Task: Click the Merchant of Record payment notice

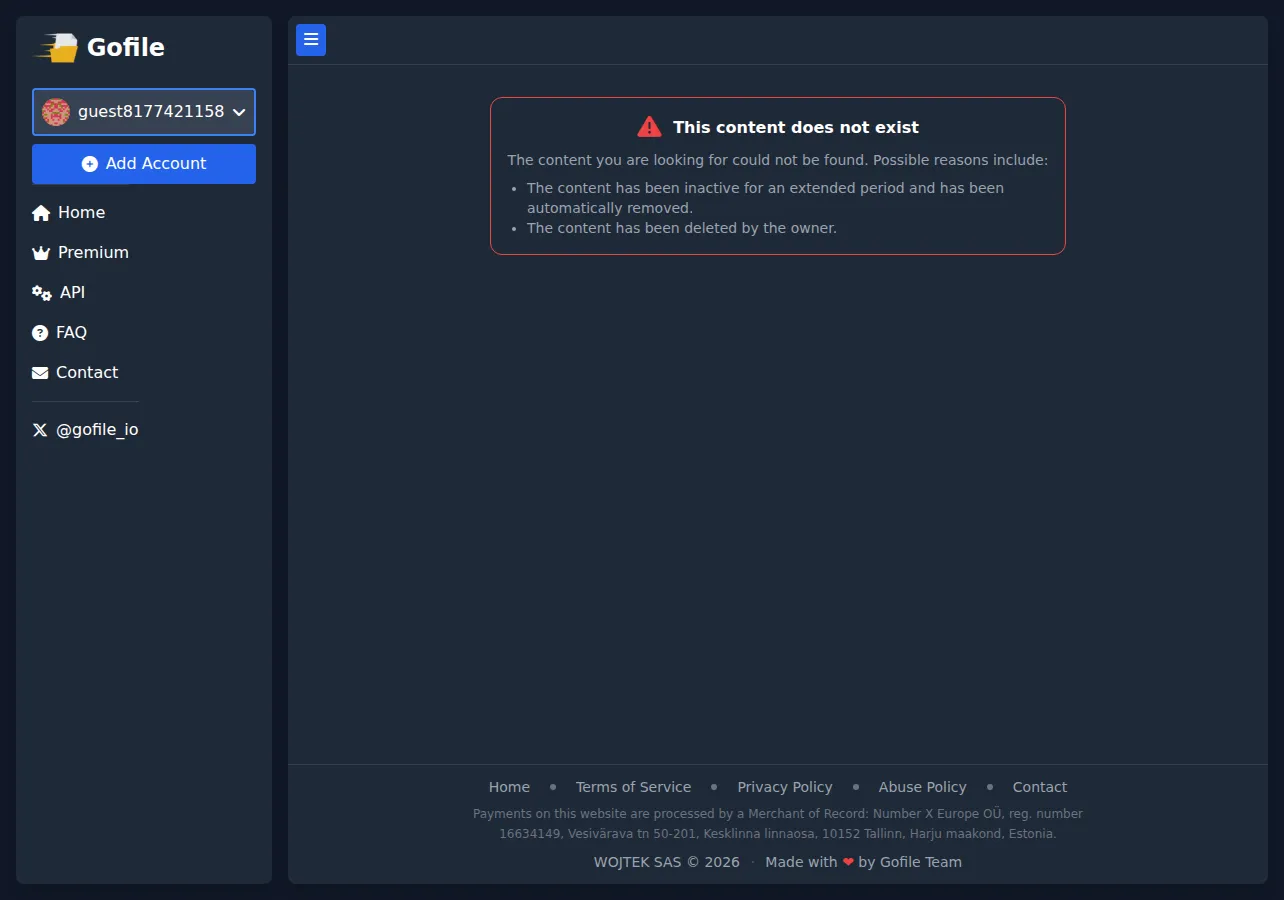Action: click(x=778, y=824)
